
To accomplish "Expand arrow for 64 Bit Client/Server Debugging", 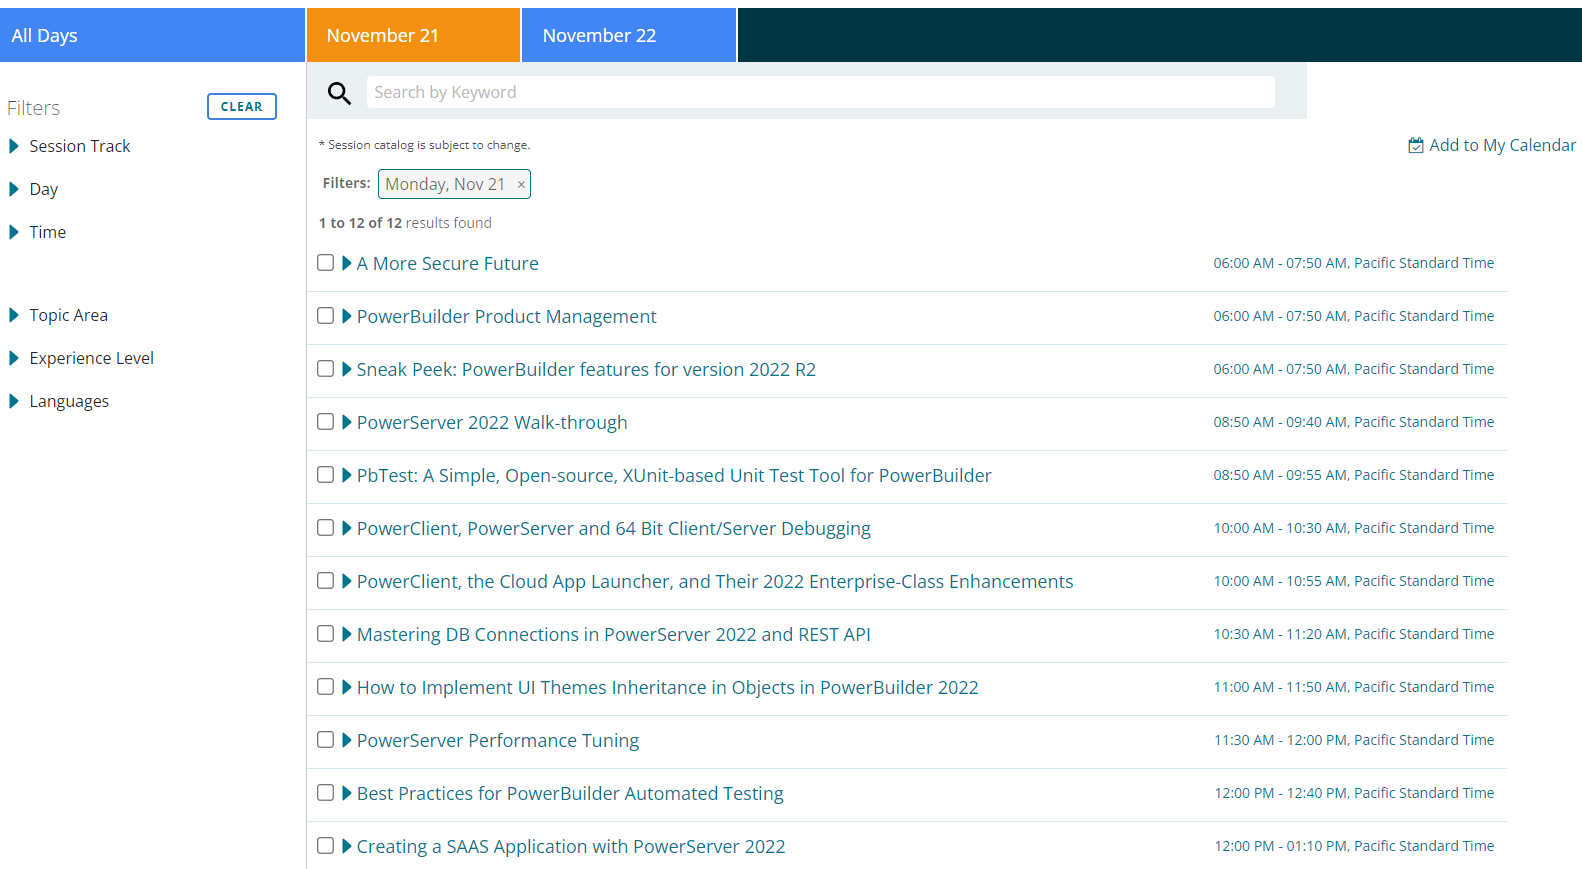I will pos(347,528).
